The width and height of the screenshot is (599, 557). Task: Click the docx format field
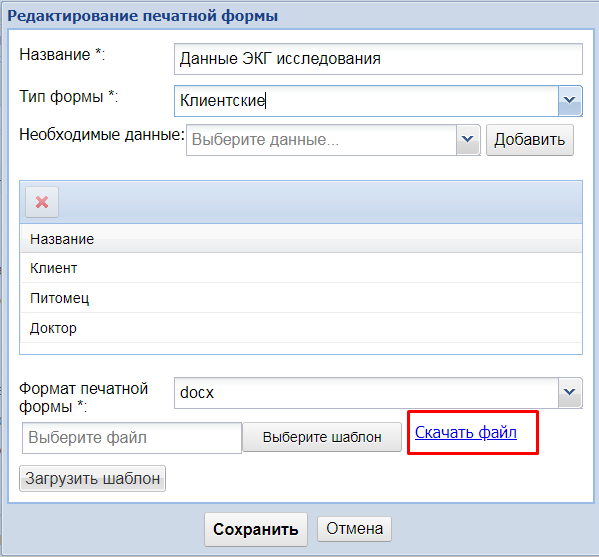point(366,393)
